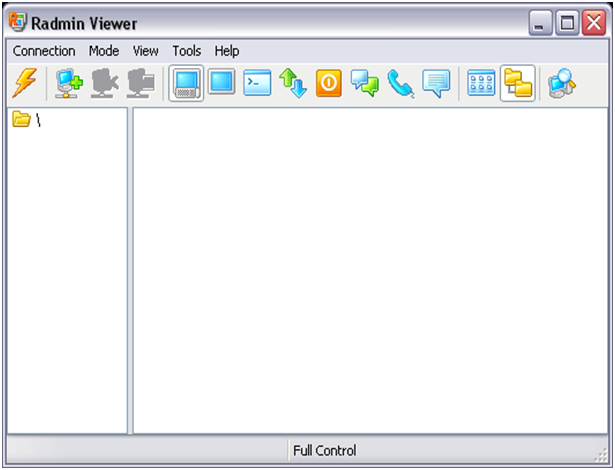Select the root folder in tree
The image size is (615, 470).
[x=27, y=119]
